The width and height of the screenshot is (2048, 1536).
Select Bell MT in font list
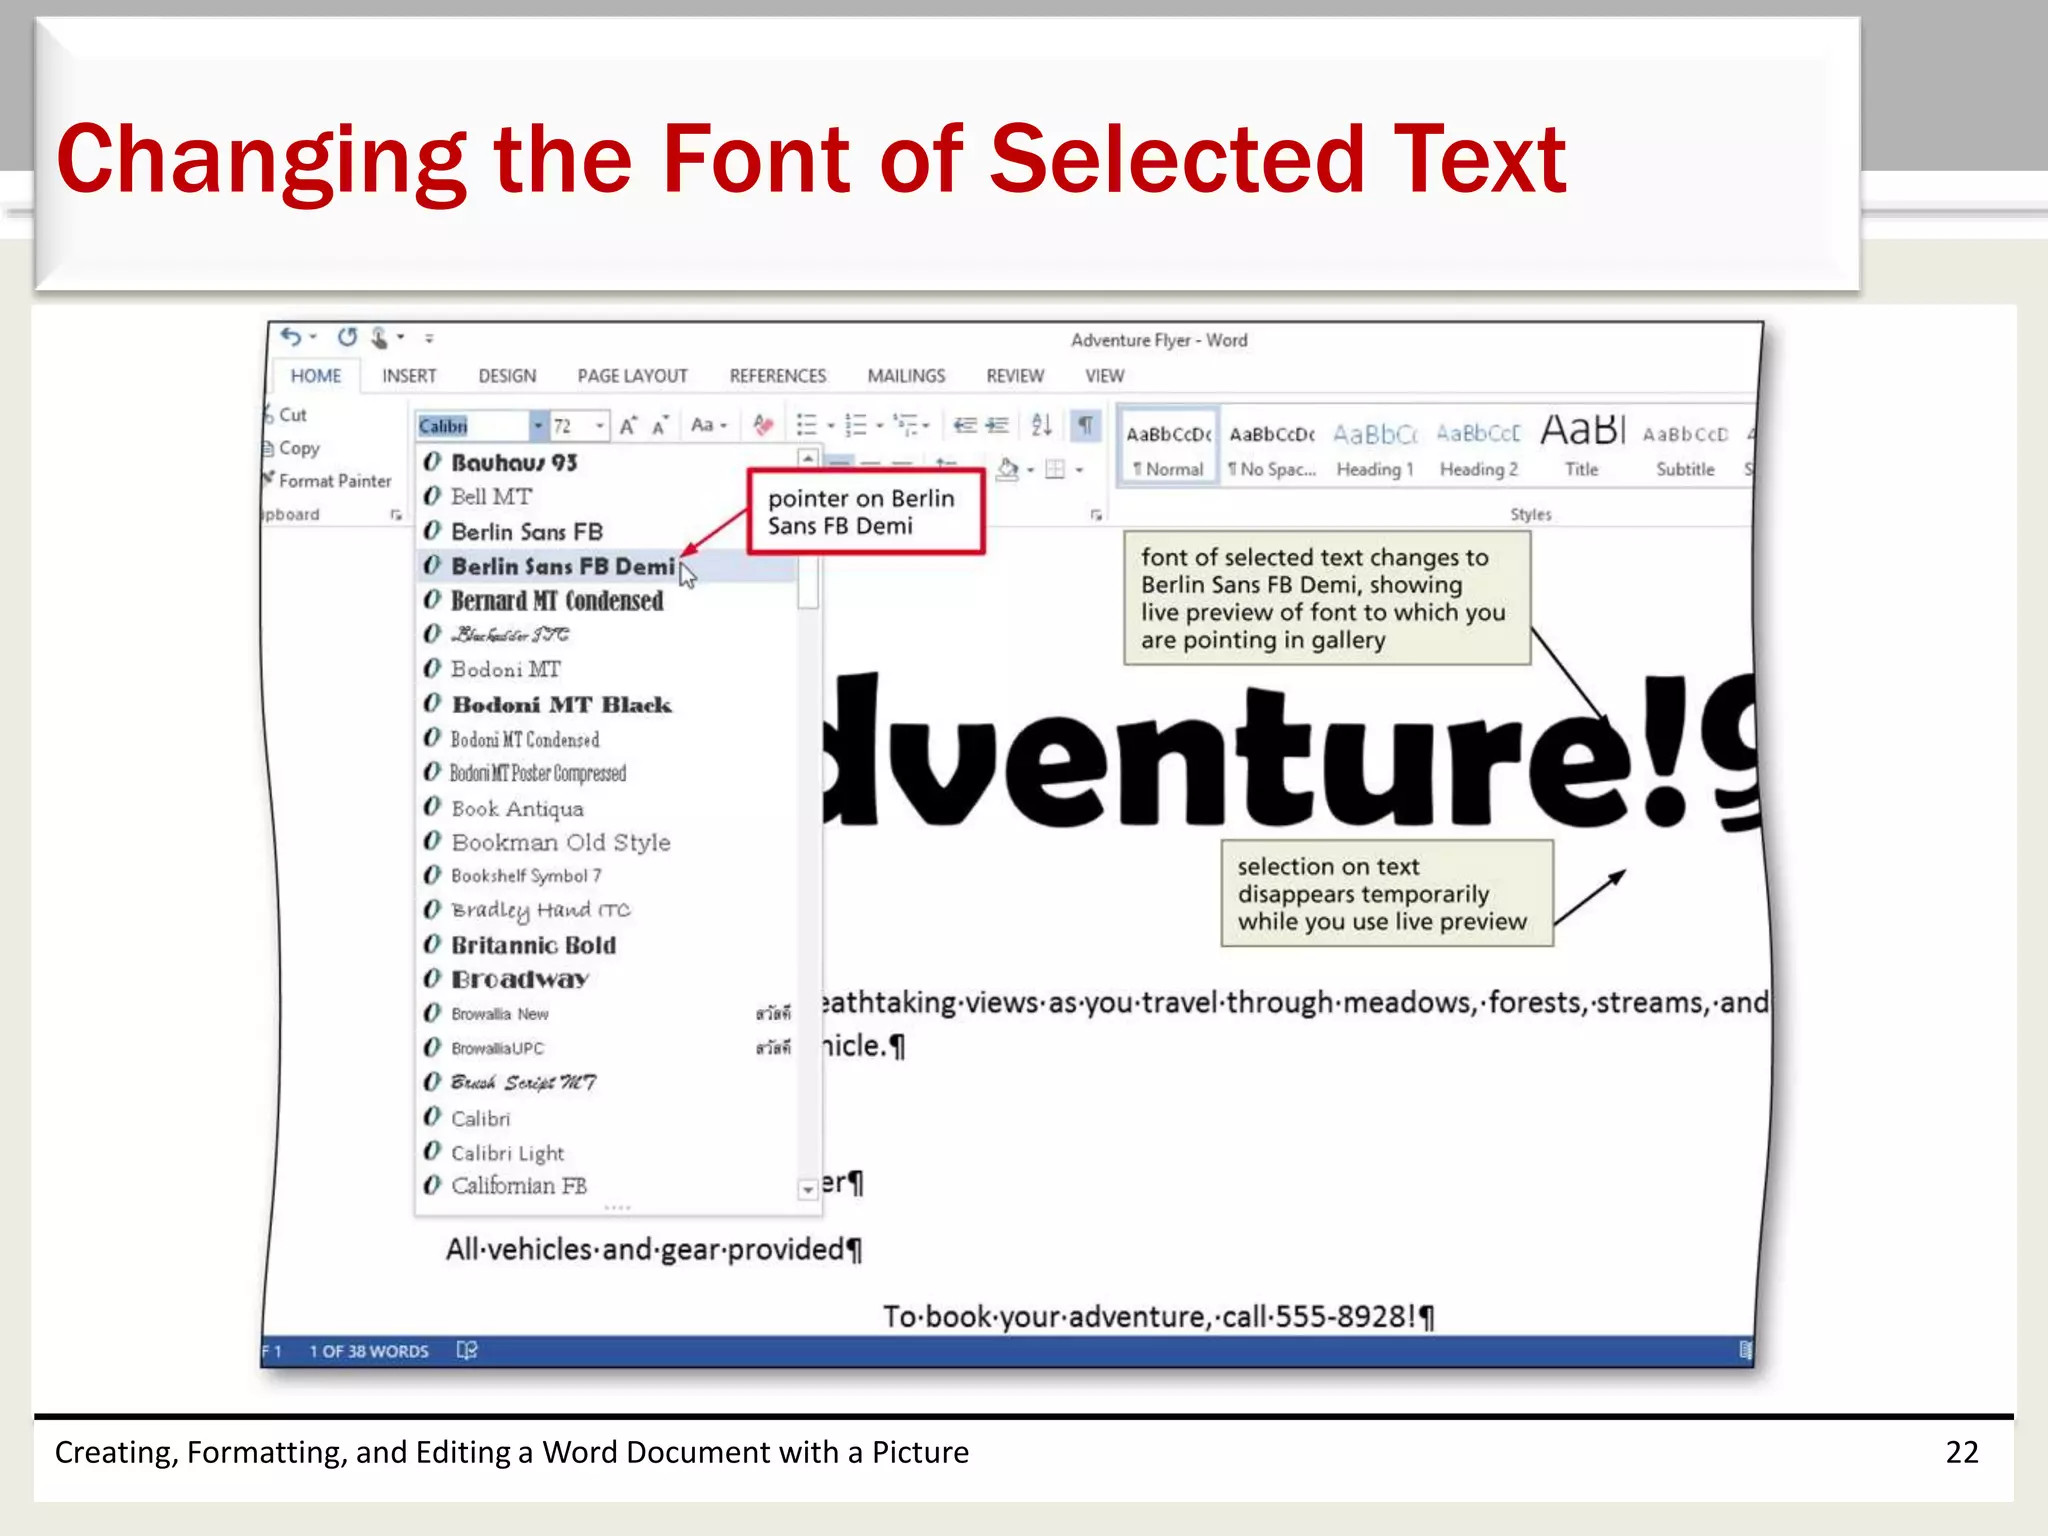(606, 497)
